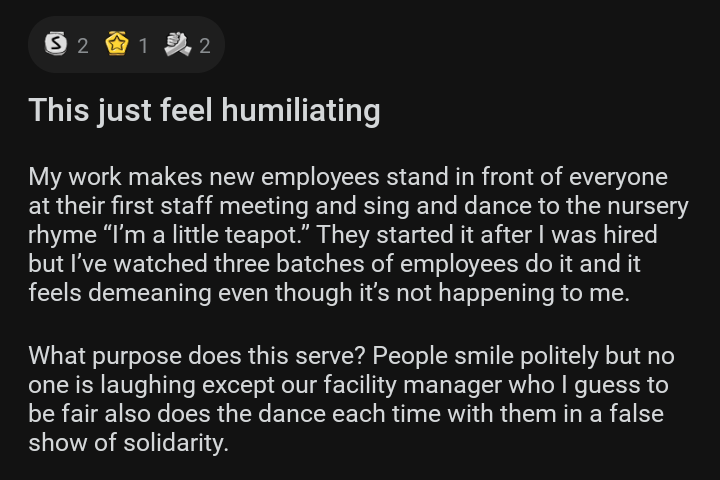Click the words "staff meeting" in first paragraph

tap(234, 206)
